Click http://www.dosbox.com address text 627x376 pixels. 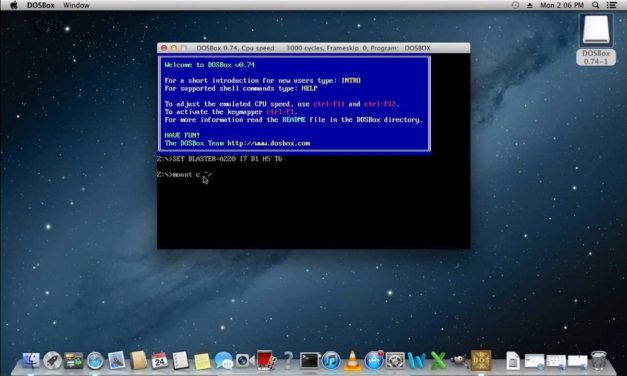pos(269,143)
